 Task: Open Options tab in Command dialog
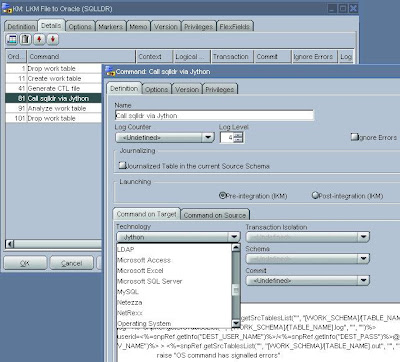[156, 89]
